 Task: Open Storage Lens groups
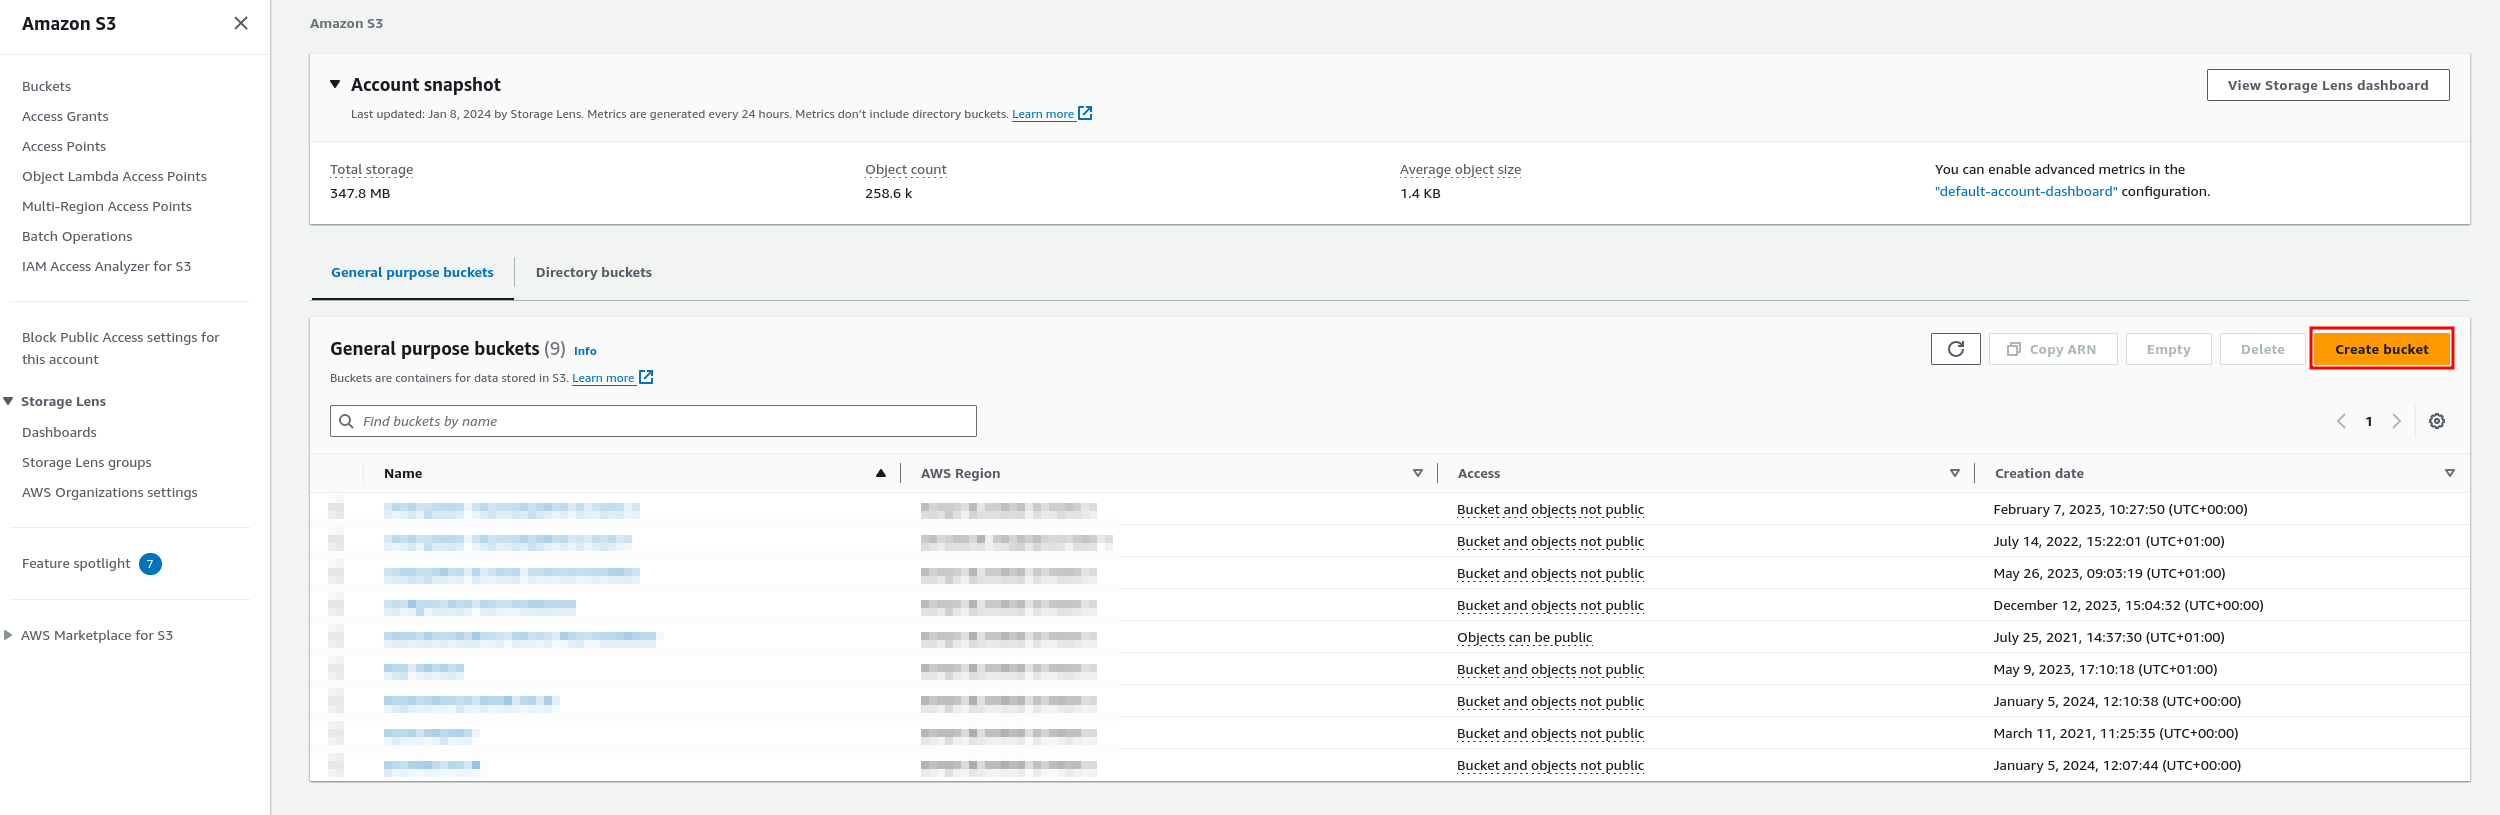click(87, 462)
